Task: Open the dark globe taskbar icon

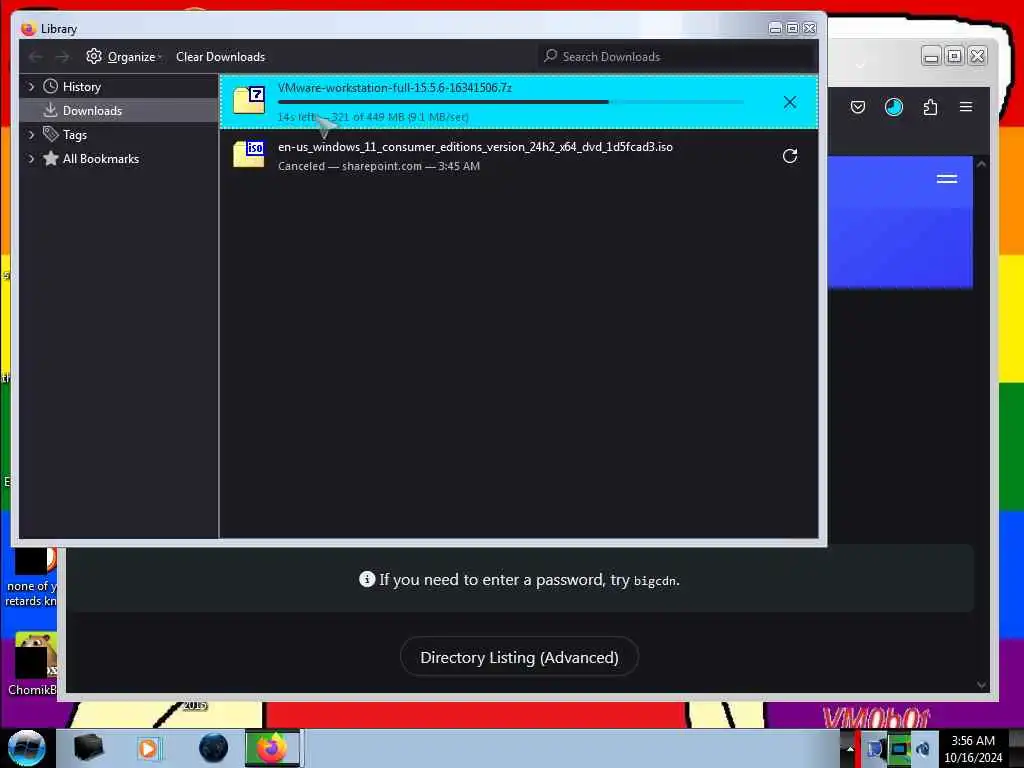Action: point(214,748)
